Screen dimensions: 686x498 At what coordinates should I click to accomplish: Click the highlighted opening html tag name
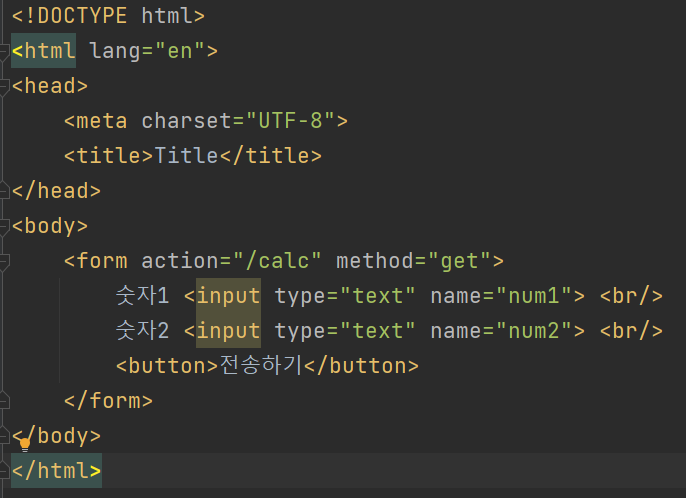point(44,51)
